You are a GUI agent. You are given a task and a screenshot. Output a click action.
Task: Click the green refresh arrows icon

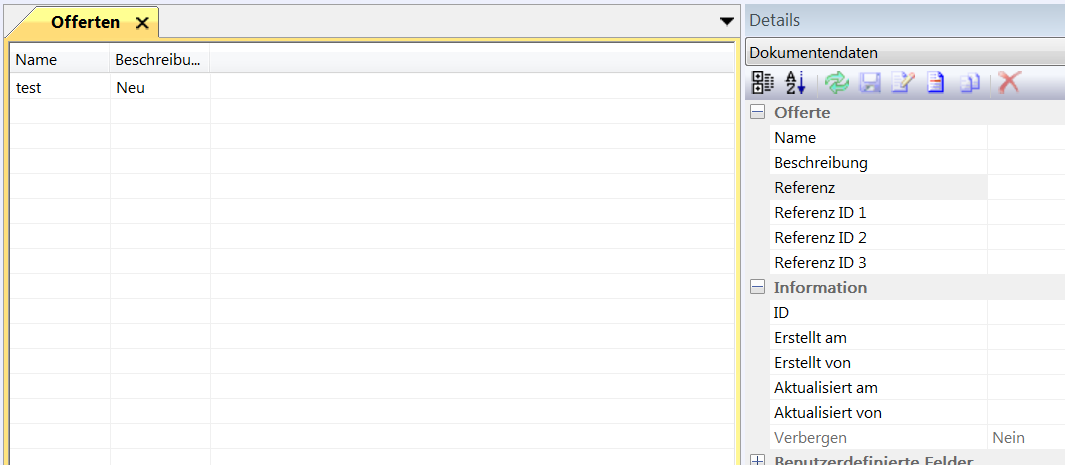pos(837,84)
